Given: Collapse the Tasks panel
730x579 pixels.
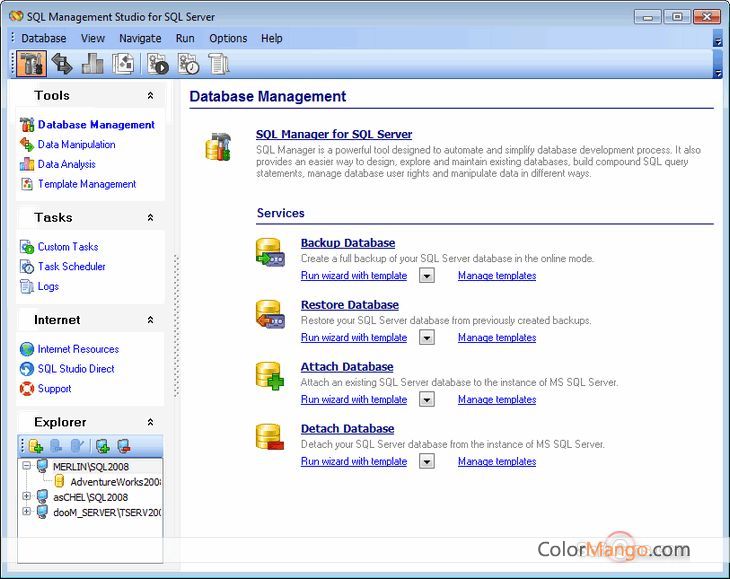Looking at the screenshot, I should (150, 217).
